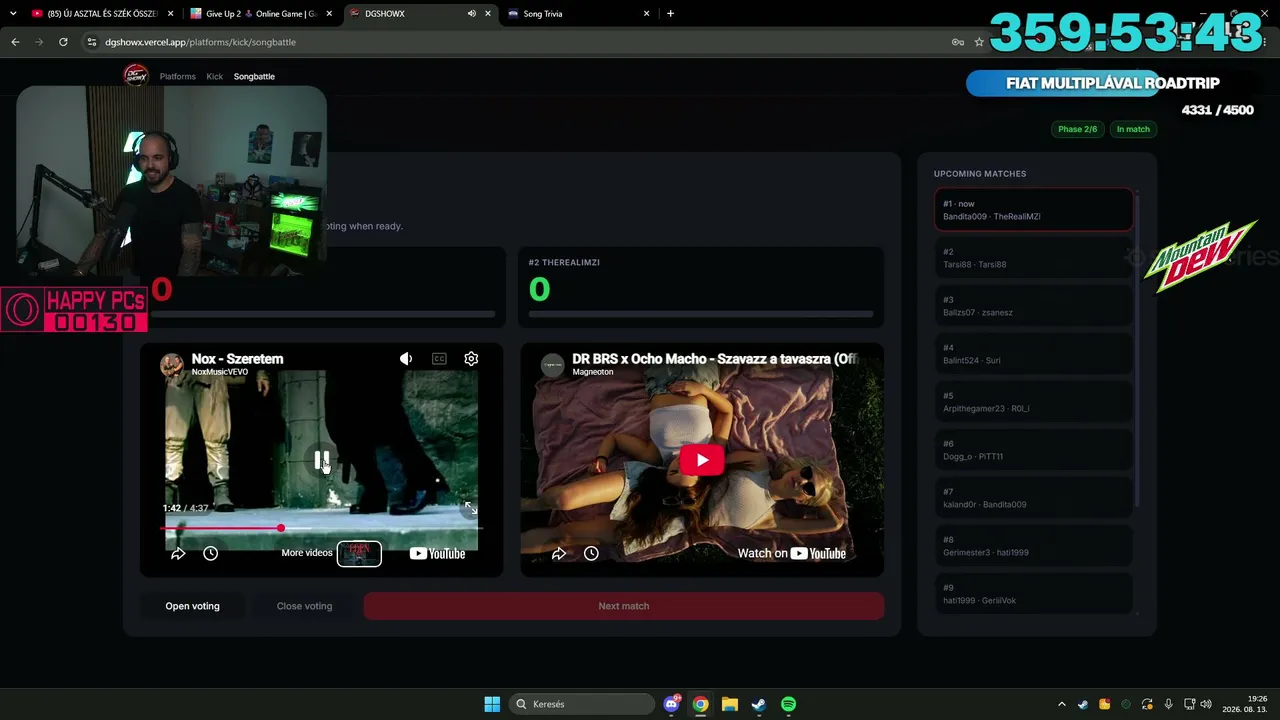Screen dimensions: 1280x720
Task: Click Watch on YouTube in DR BRS player
Action: [x=792, y=553]
